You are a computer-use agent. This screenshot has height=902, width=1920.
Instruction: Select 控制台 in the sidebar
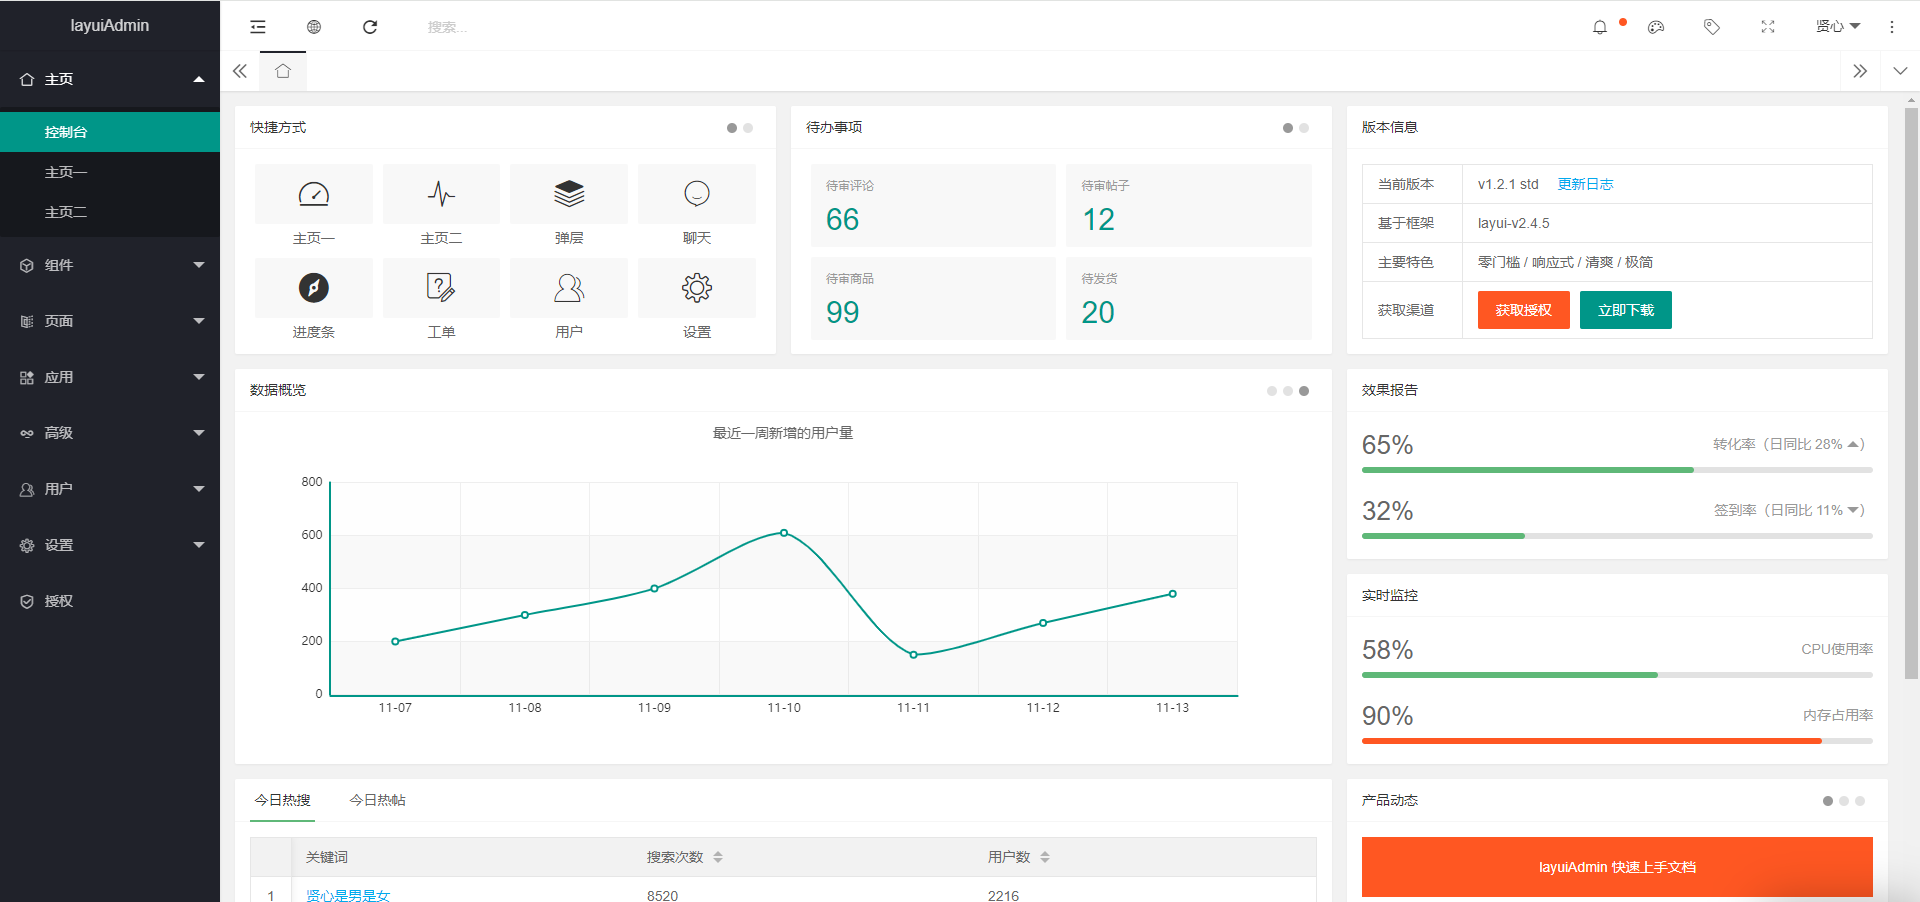pos(110,132)
